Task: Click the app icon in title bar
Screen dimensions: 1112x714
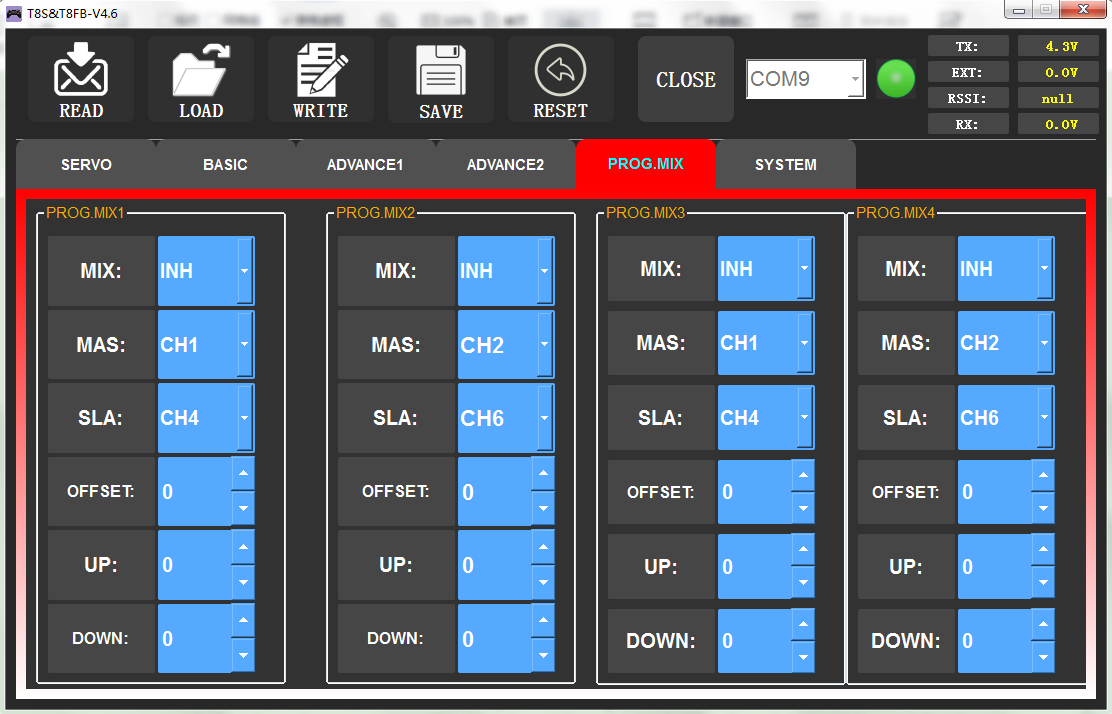Action: 14,11
